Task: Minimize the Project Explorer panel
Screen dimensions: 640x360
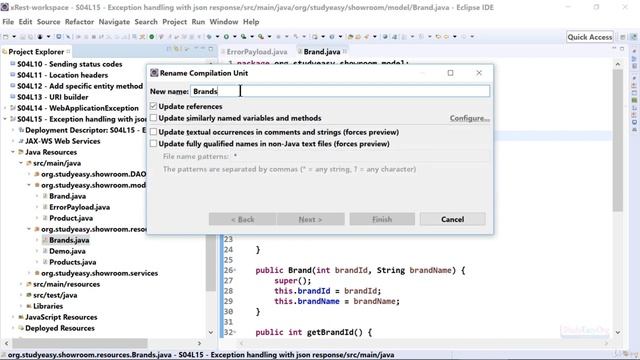Action: (x=202, y=49)
